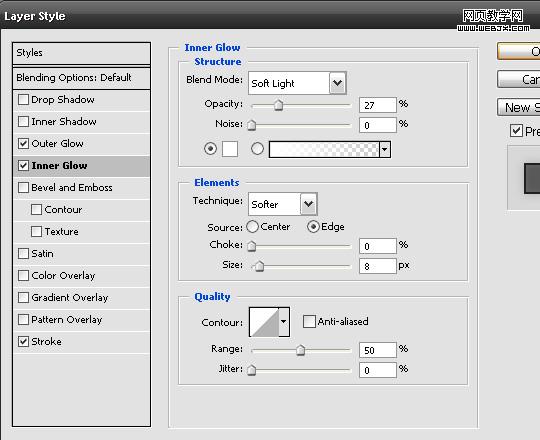Open the Outer Glow settings label

tap(57, 144)
